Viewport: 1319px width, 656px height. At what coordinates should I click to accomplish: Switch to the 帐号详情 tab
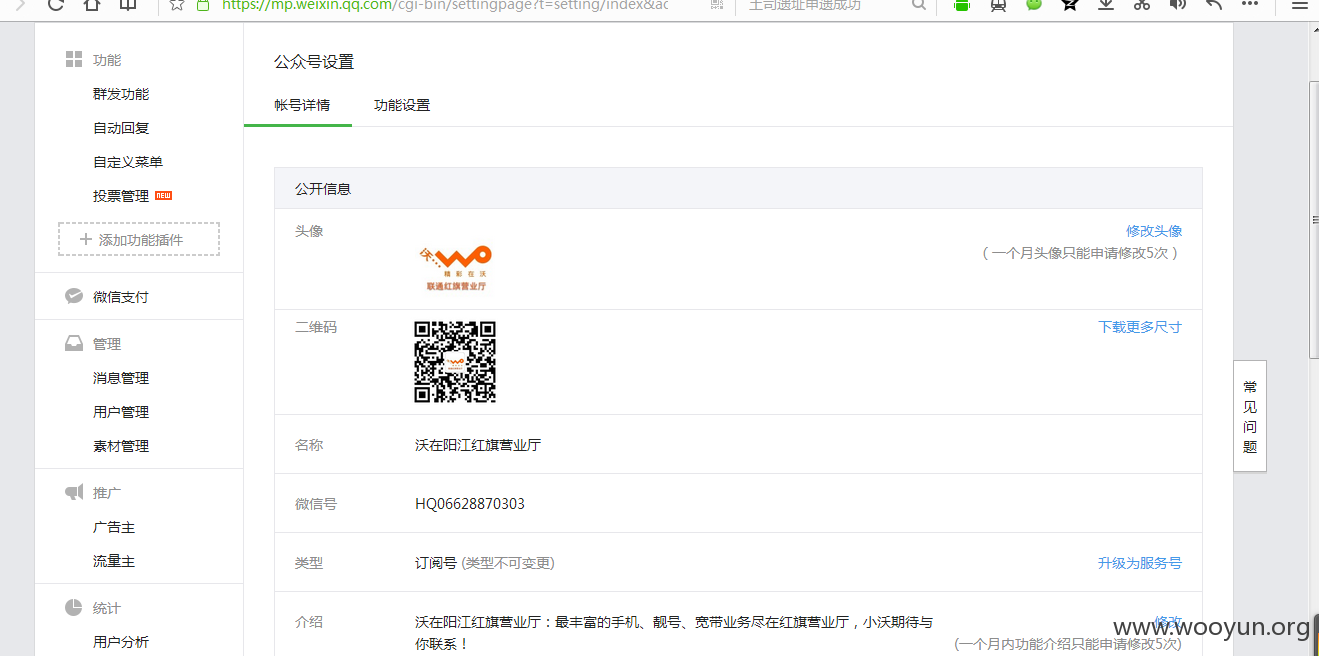(302, 105)
